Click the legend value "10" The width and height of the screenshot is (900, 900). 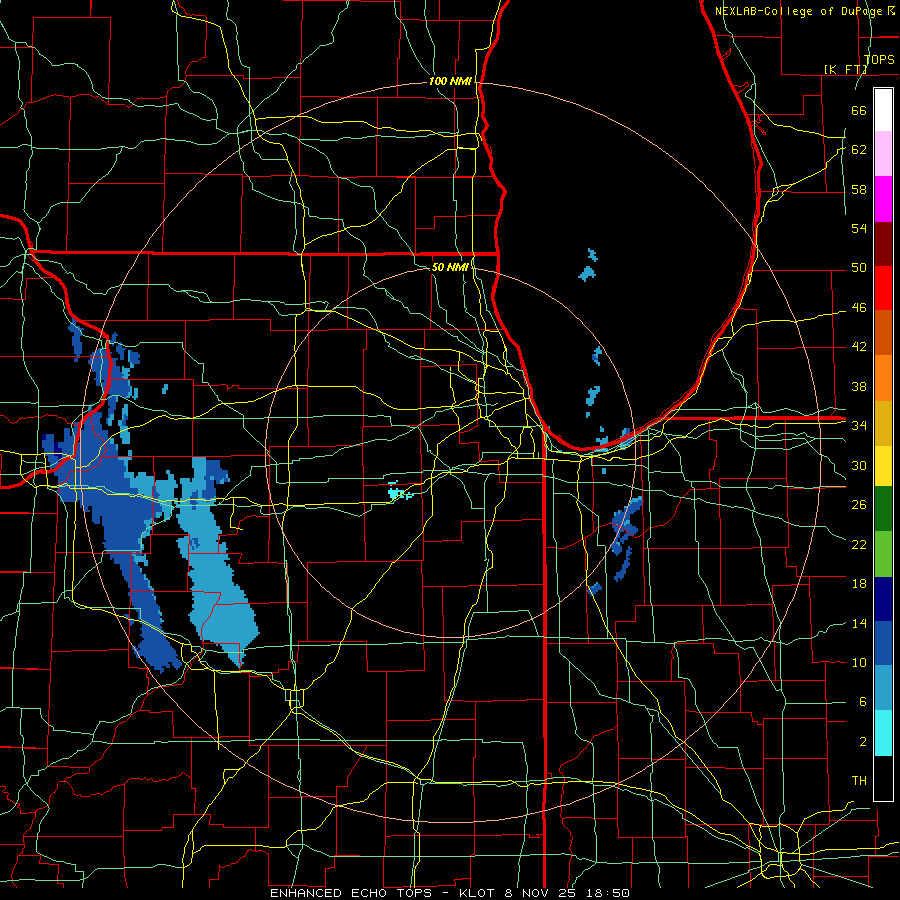pyautogui.click(x=859, y=662)
